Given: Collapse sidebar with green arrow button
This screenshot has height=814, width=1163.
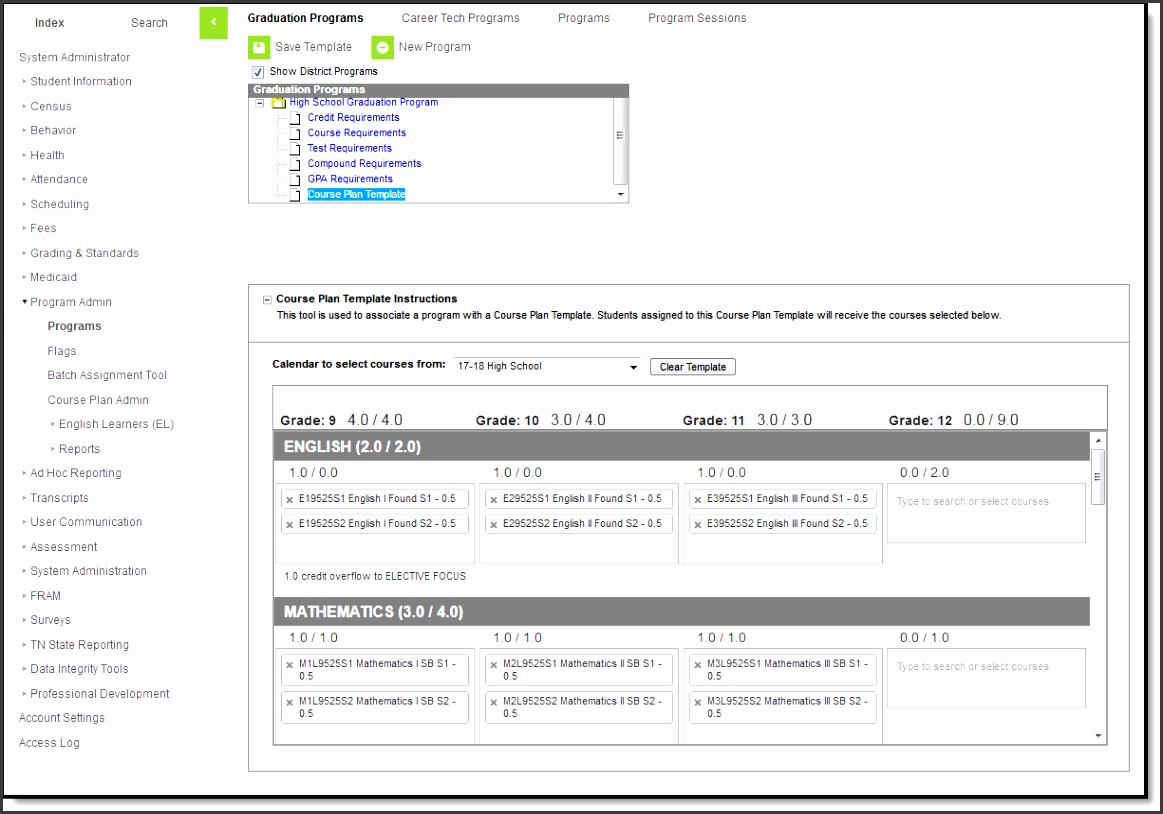Looking at the screenshot, I should (213, 22).
